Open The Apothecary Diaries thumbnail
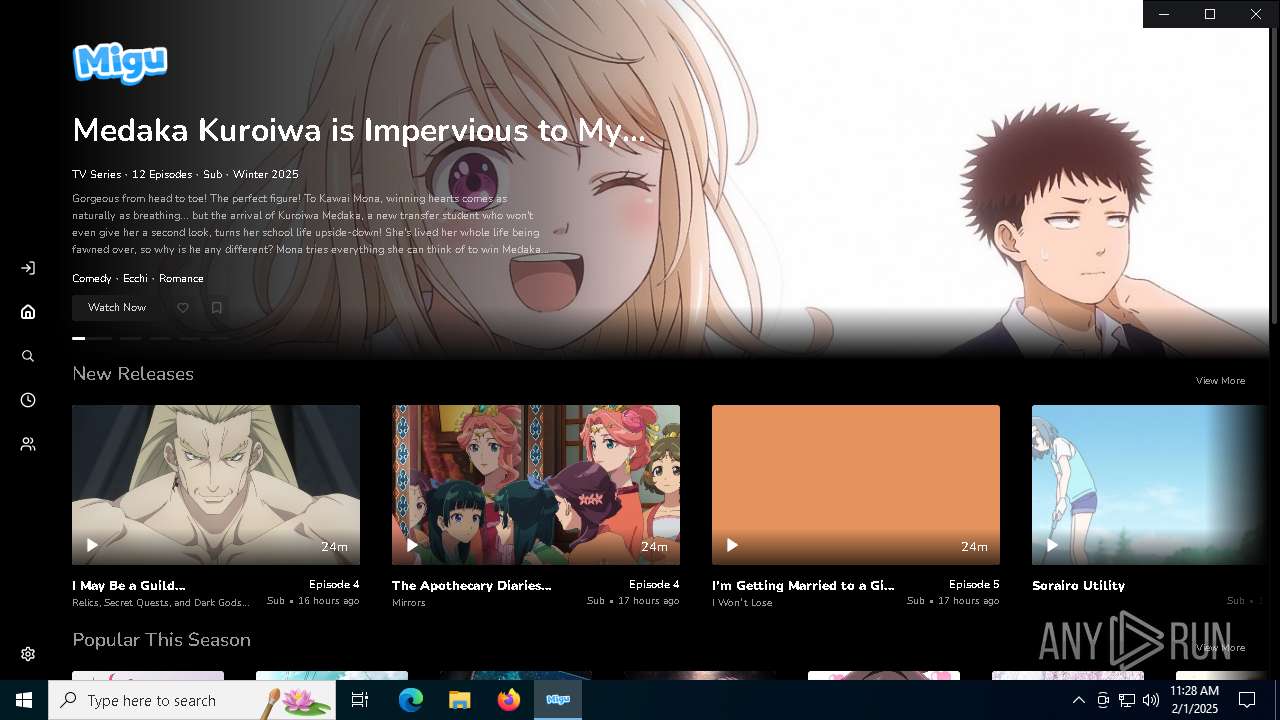 536,485
